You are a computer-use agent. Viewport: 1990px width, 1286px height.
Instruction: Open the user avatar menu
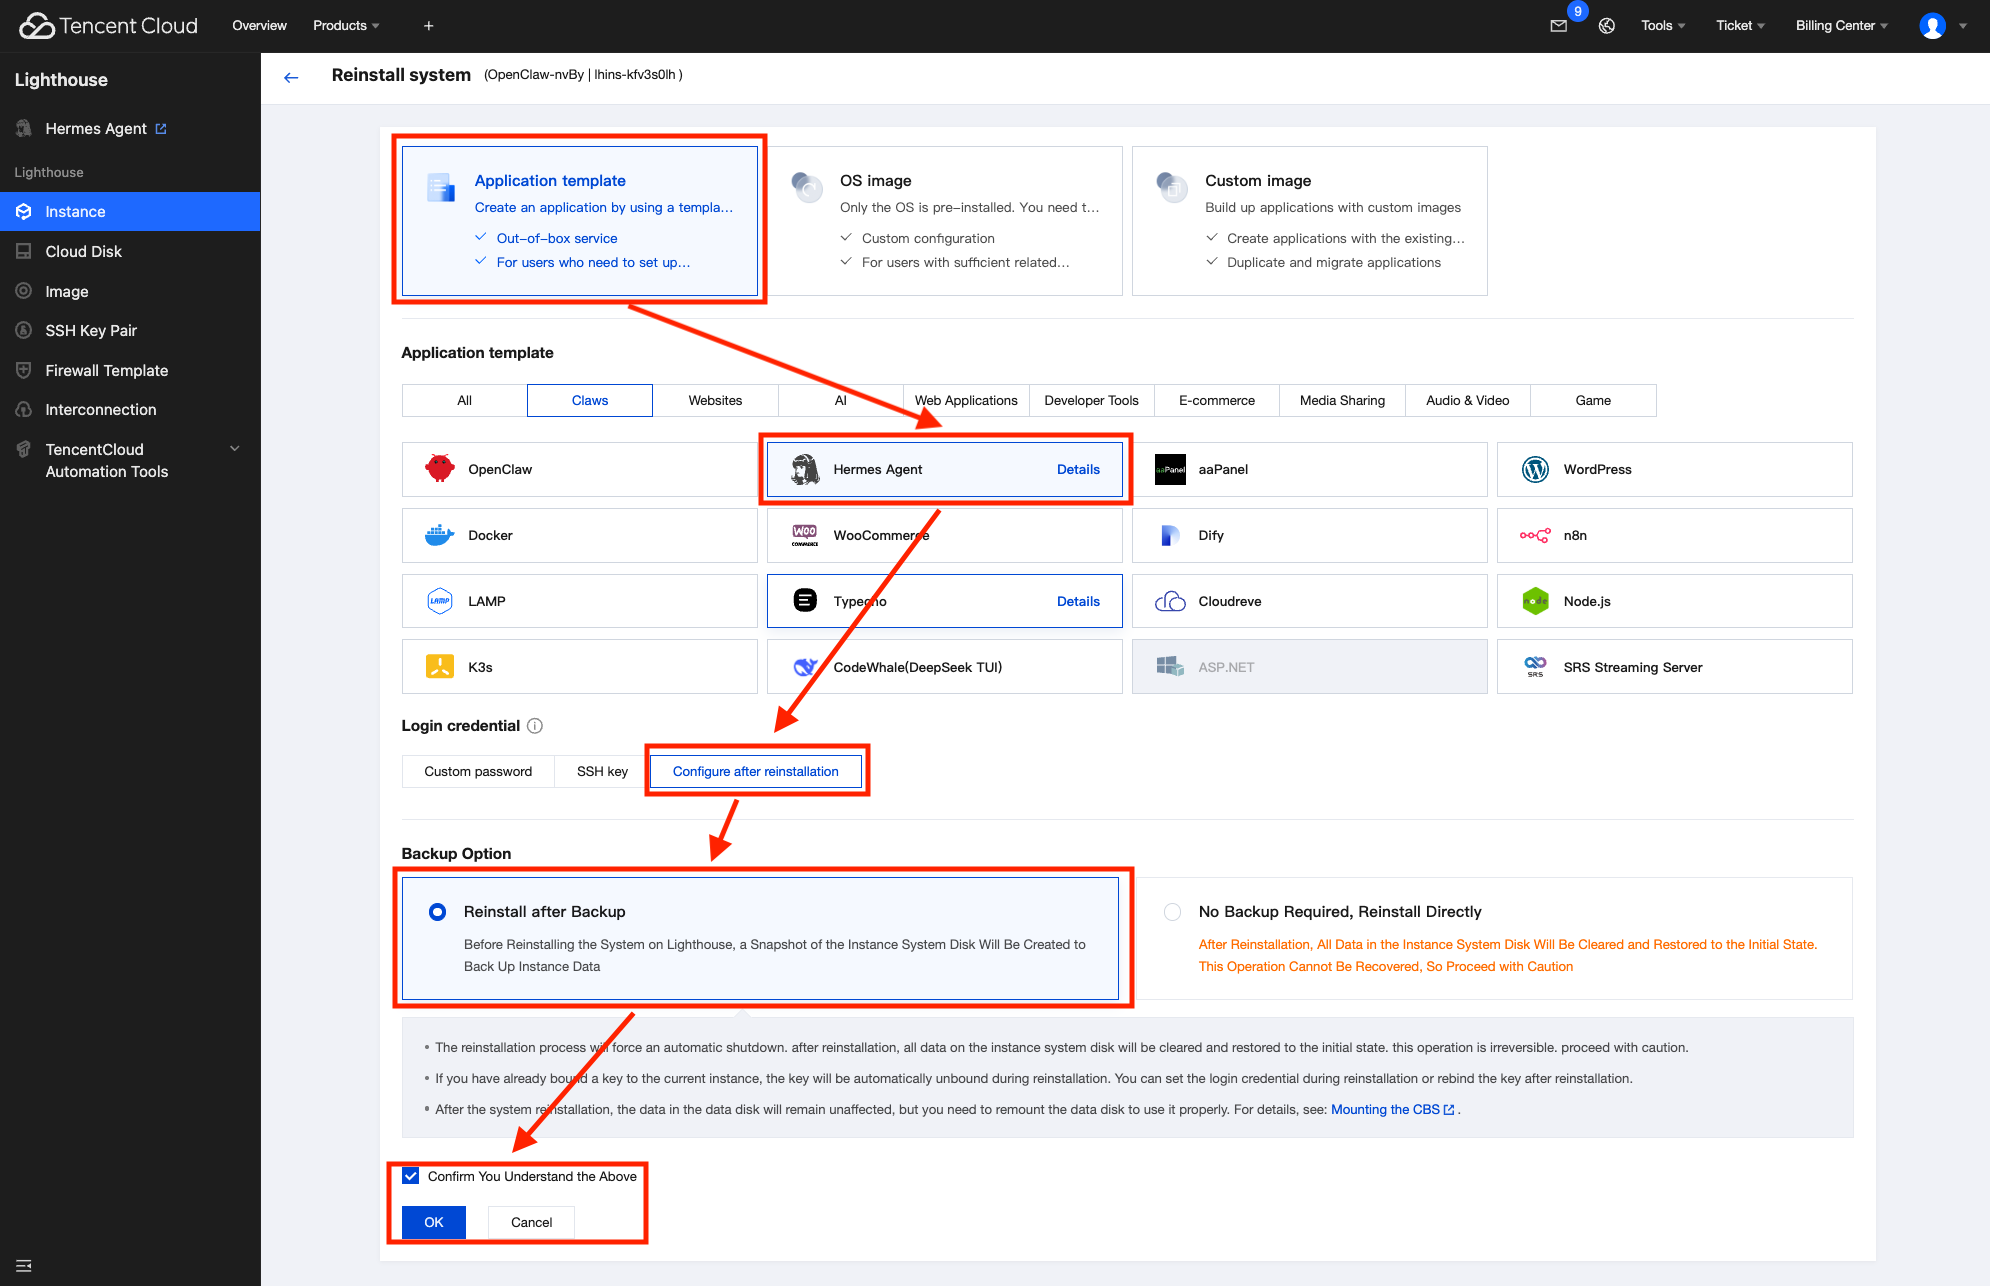1932,26
